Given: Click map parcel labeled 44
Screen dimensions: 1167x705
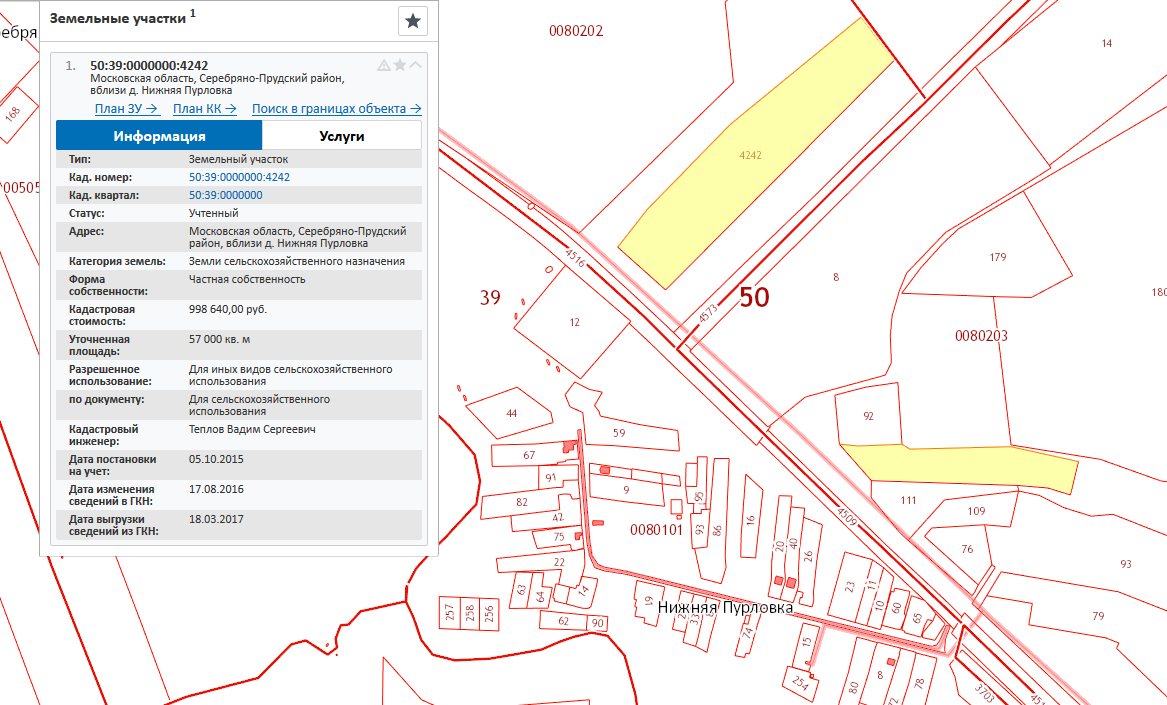Looking at the screenshot, I should click(x=511, y=413).
